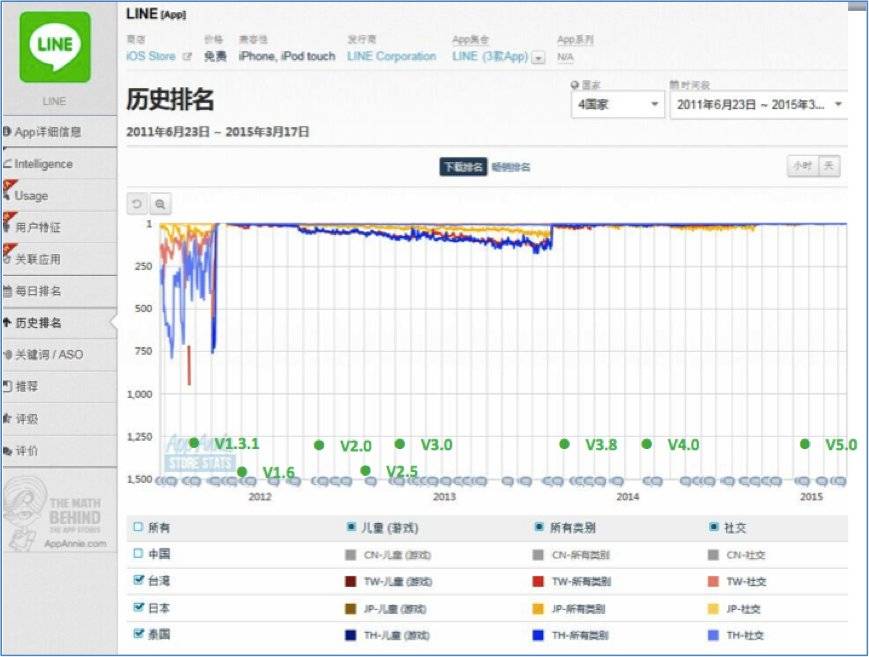Click the V3.8 version marker dot

[x=564, y=444]
